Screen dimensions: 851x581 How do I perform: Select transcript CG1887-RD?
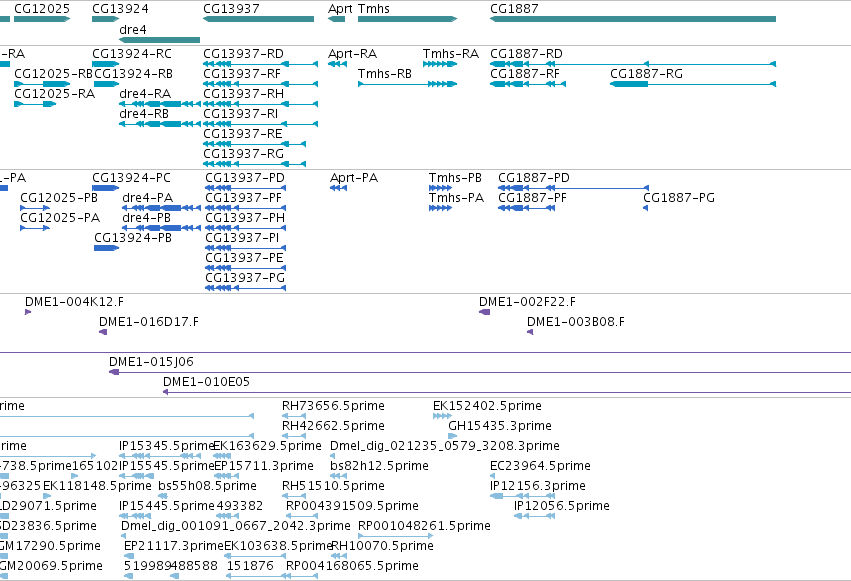(x=633, y=64)
